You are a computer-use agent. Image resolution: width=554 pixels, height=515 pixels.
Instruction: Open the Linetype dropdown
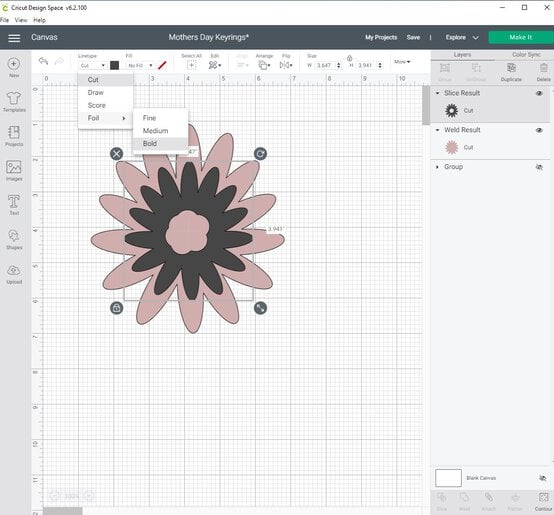pyautogui.click(x=93, y=65)
